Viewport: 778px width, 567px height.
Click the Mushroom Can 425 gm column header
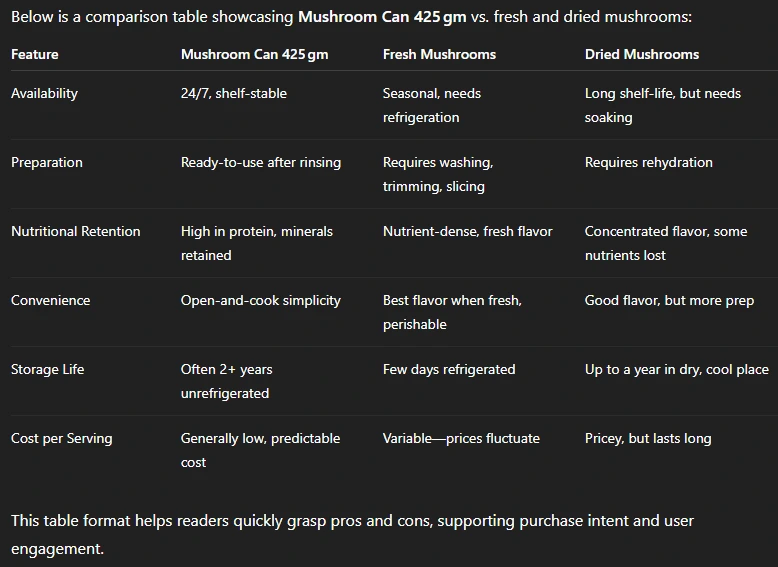pyautogui.click(x=254, y=54)
